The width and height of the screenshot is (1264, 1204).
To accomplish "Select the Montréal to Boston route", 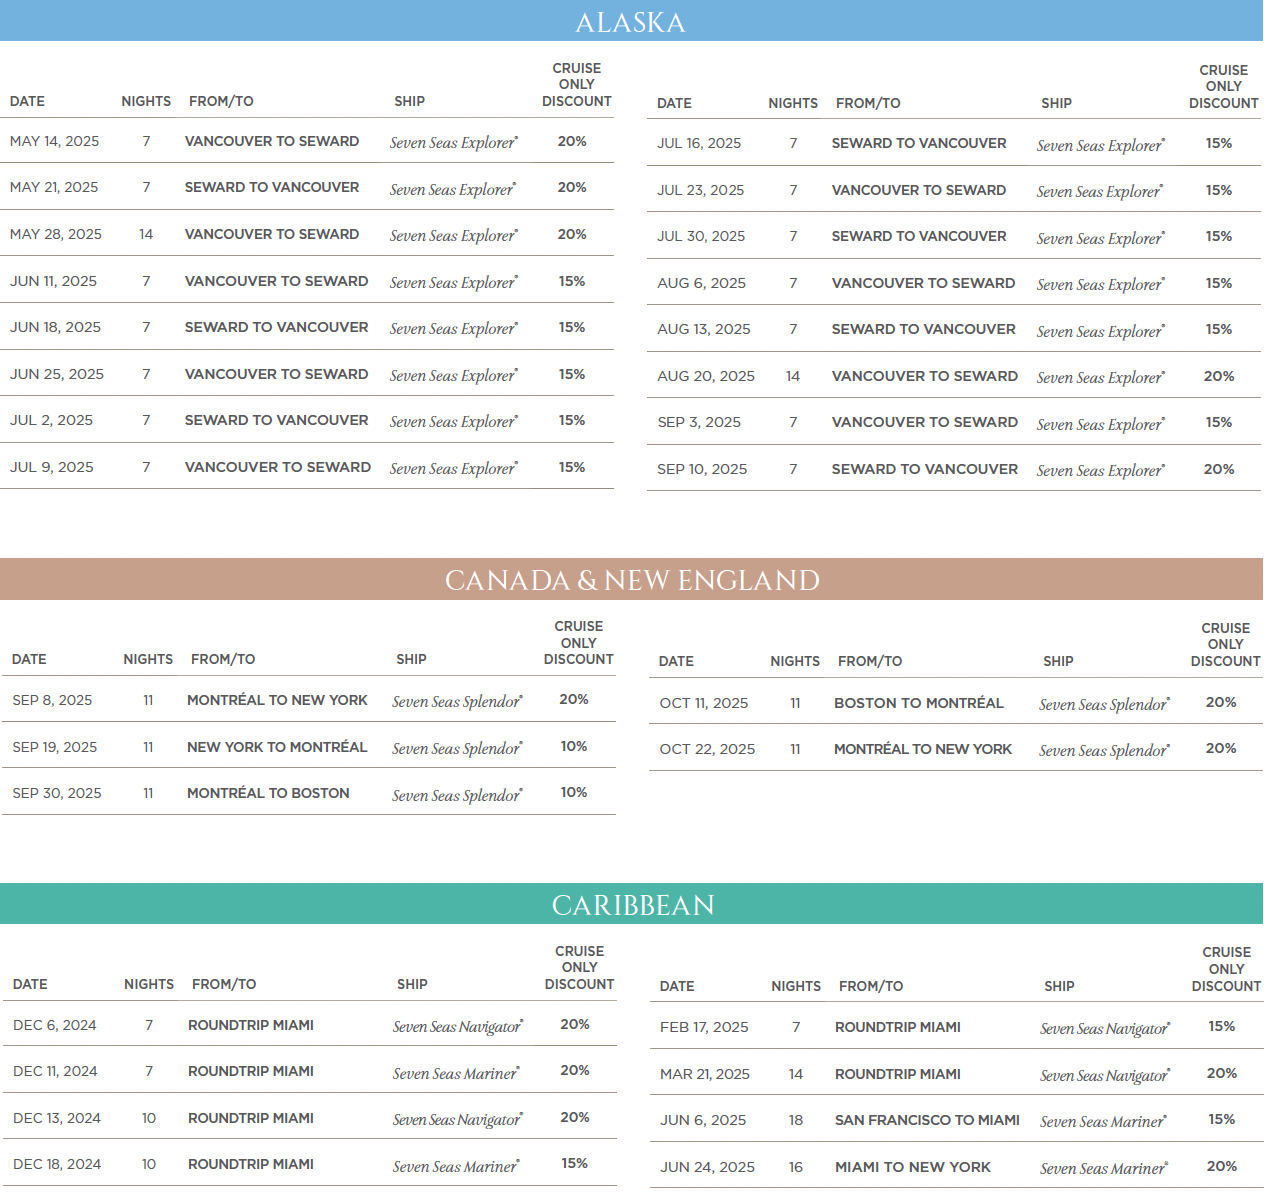I will (268, 793).
